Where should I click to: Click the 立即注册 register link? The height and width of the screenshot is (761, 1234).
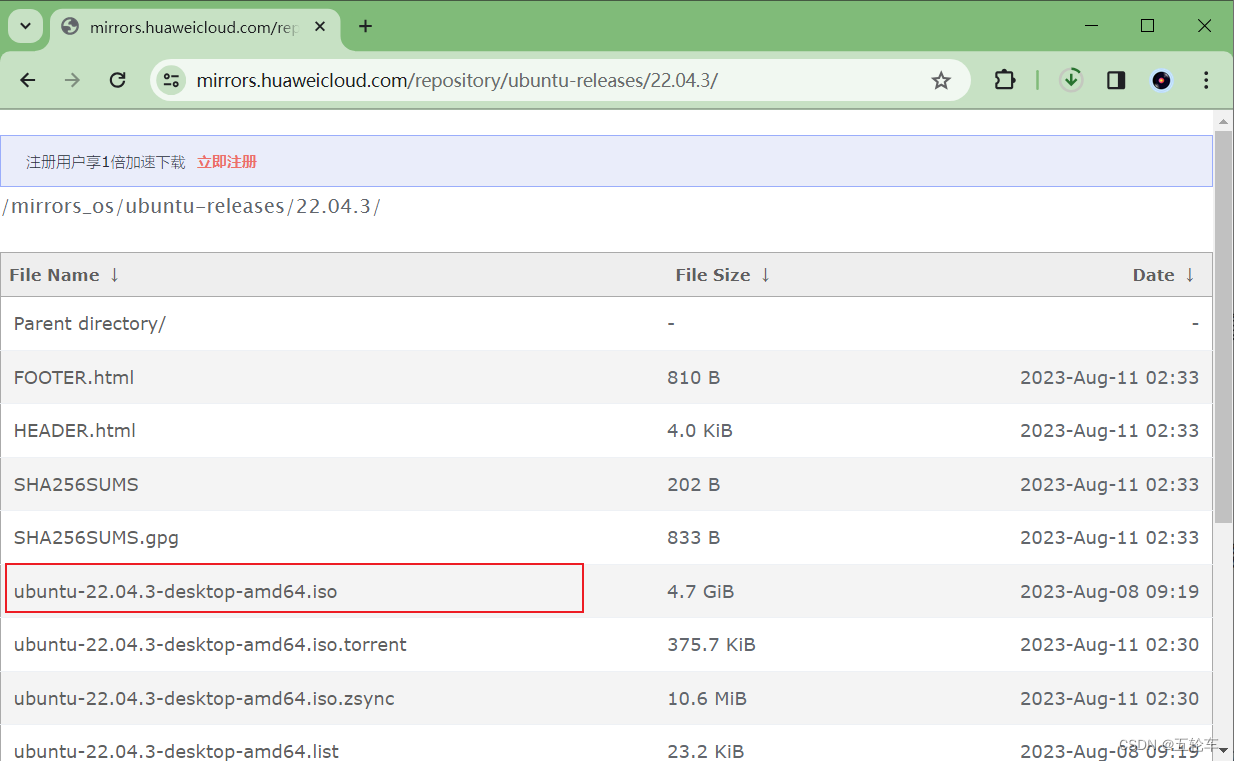227,162
